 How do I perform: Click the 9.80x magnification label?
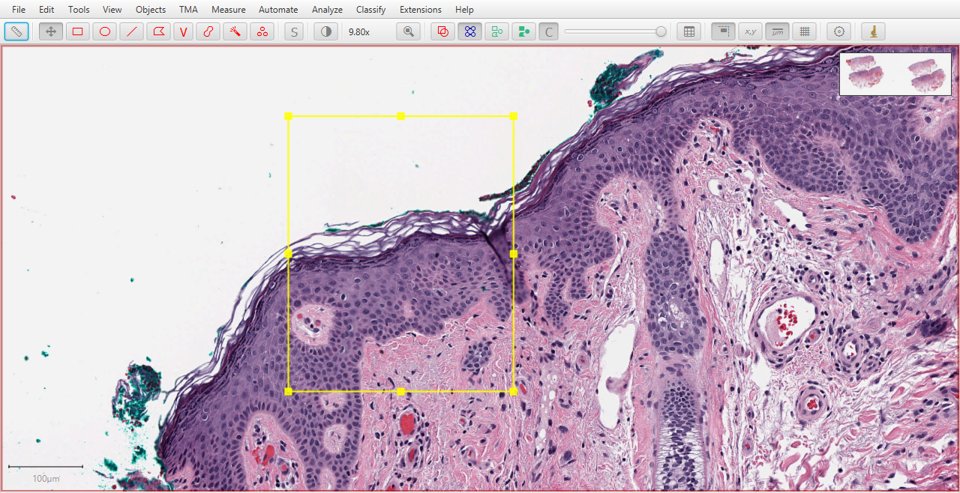(359, 31)
